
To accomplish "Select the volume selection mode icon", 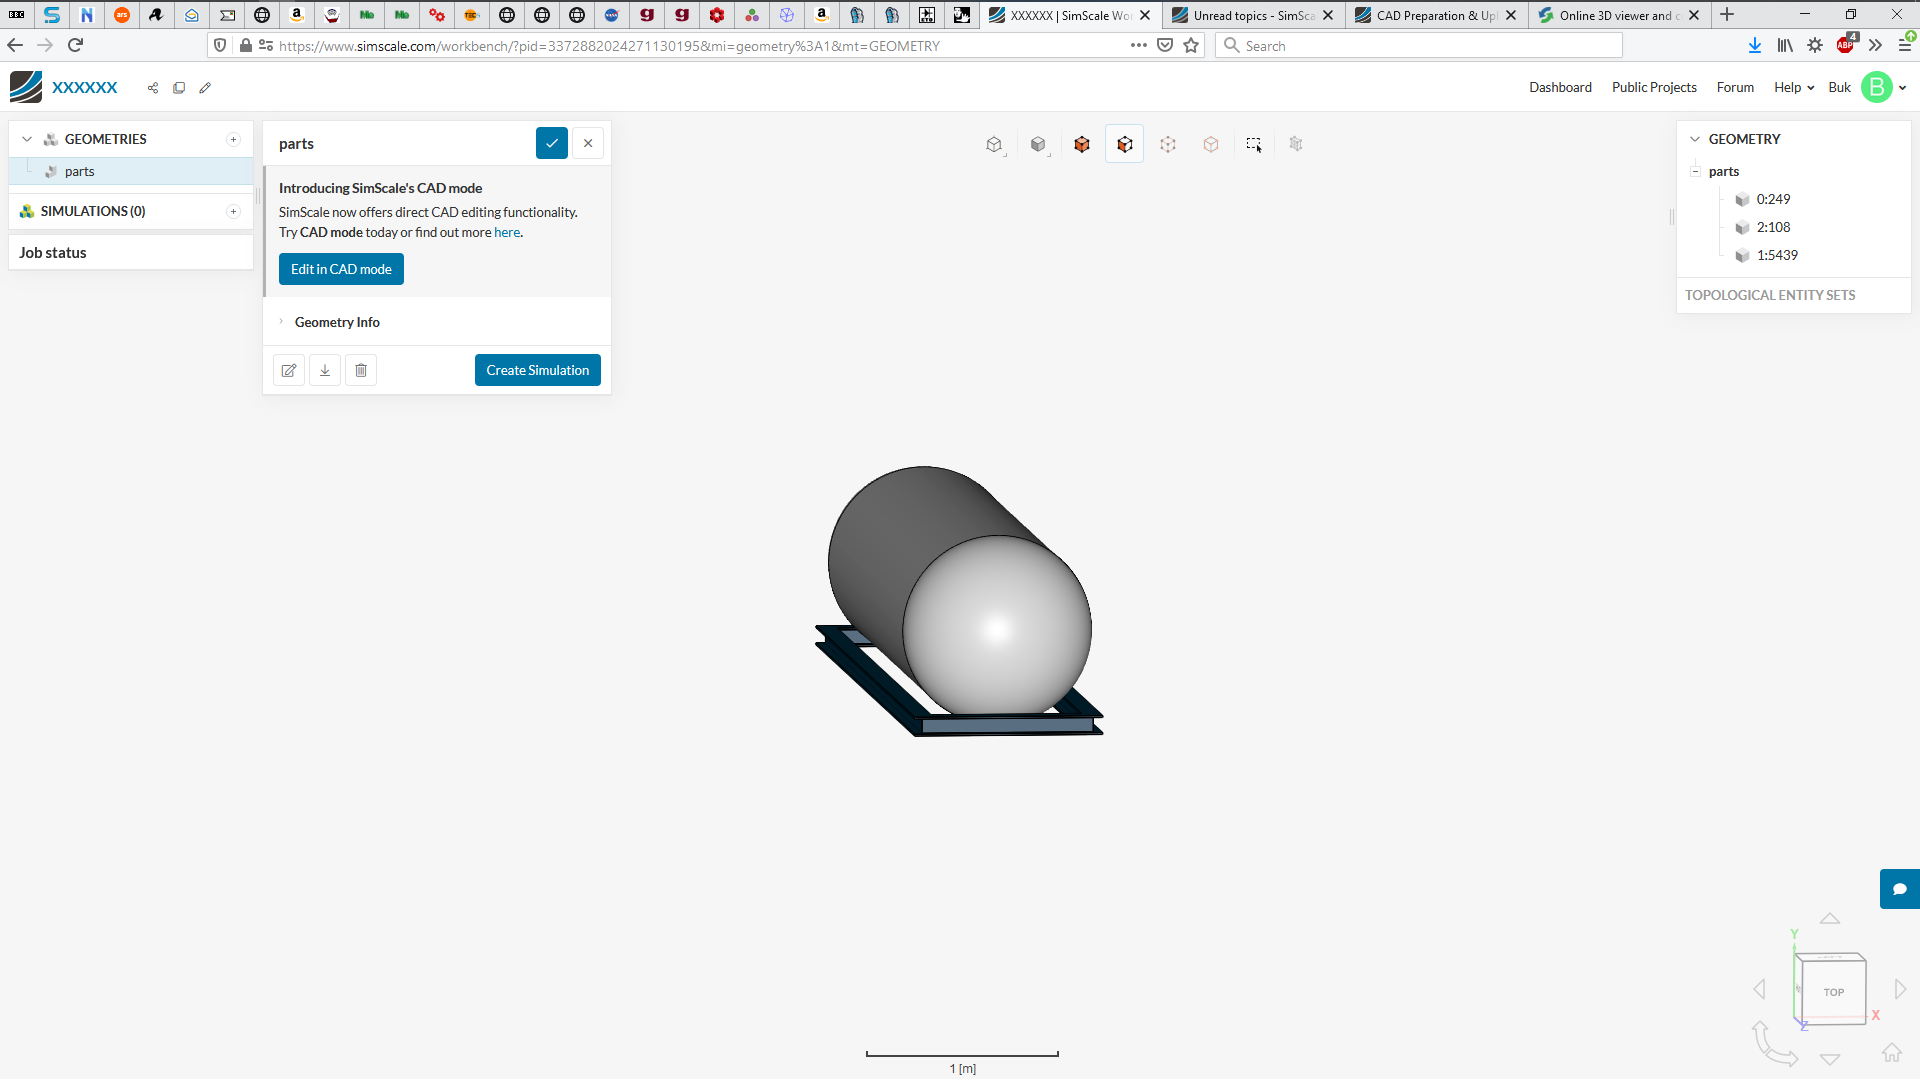I will pyautogui.click(x=1081, y=144).
